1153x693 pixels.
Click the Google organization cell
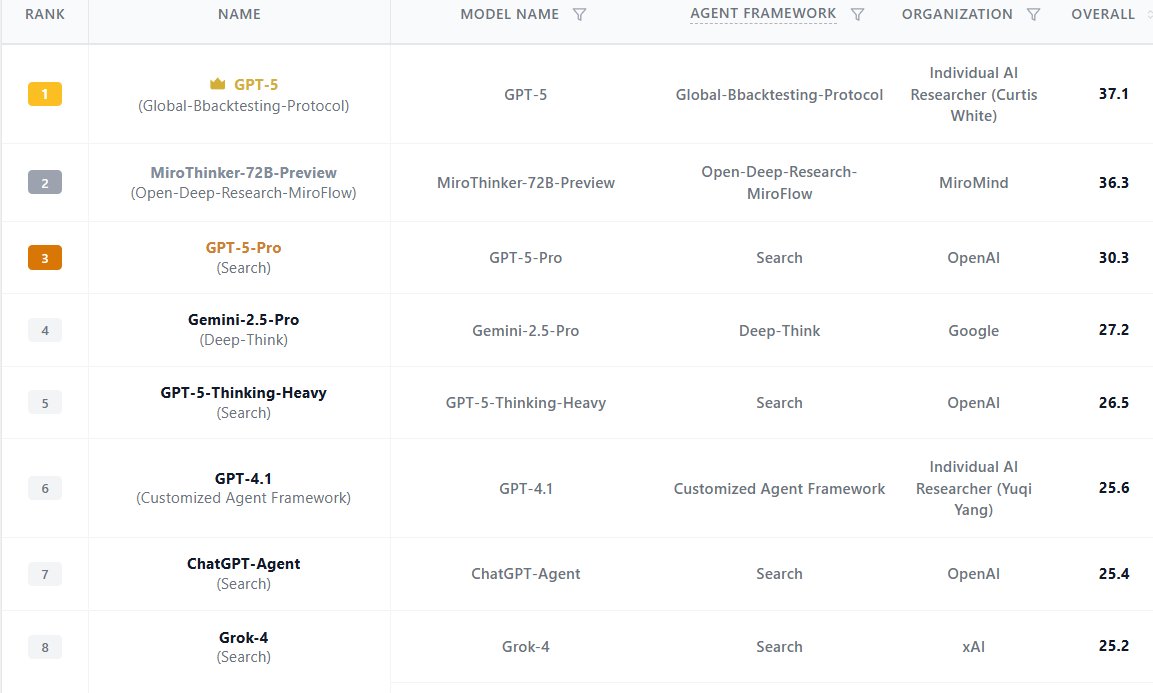[974, 331]
